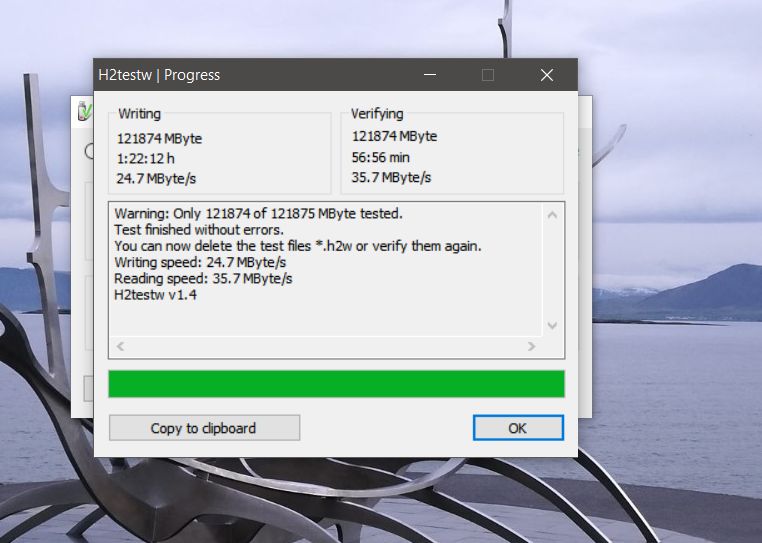762x543 pixels.
Task: Click '121874 MByte' under Writing
Action: [159, 139]
